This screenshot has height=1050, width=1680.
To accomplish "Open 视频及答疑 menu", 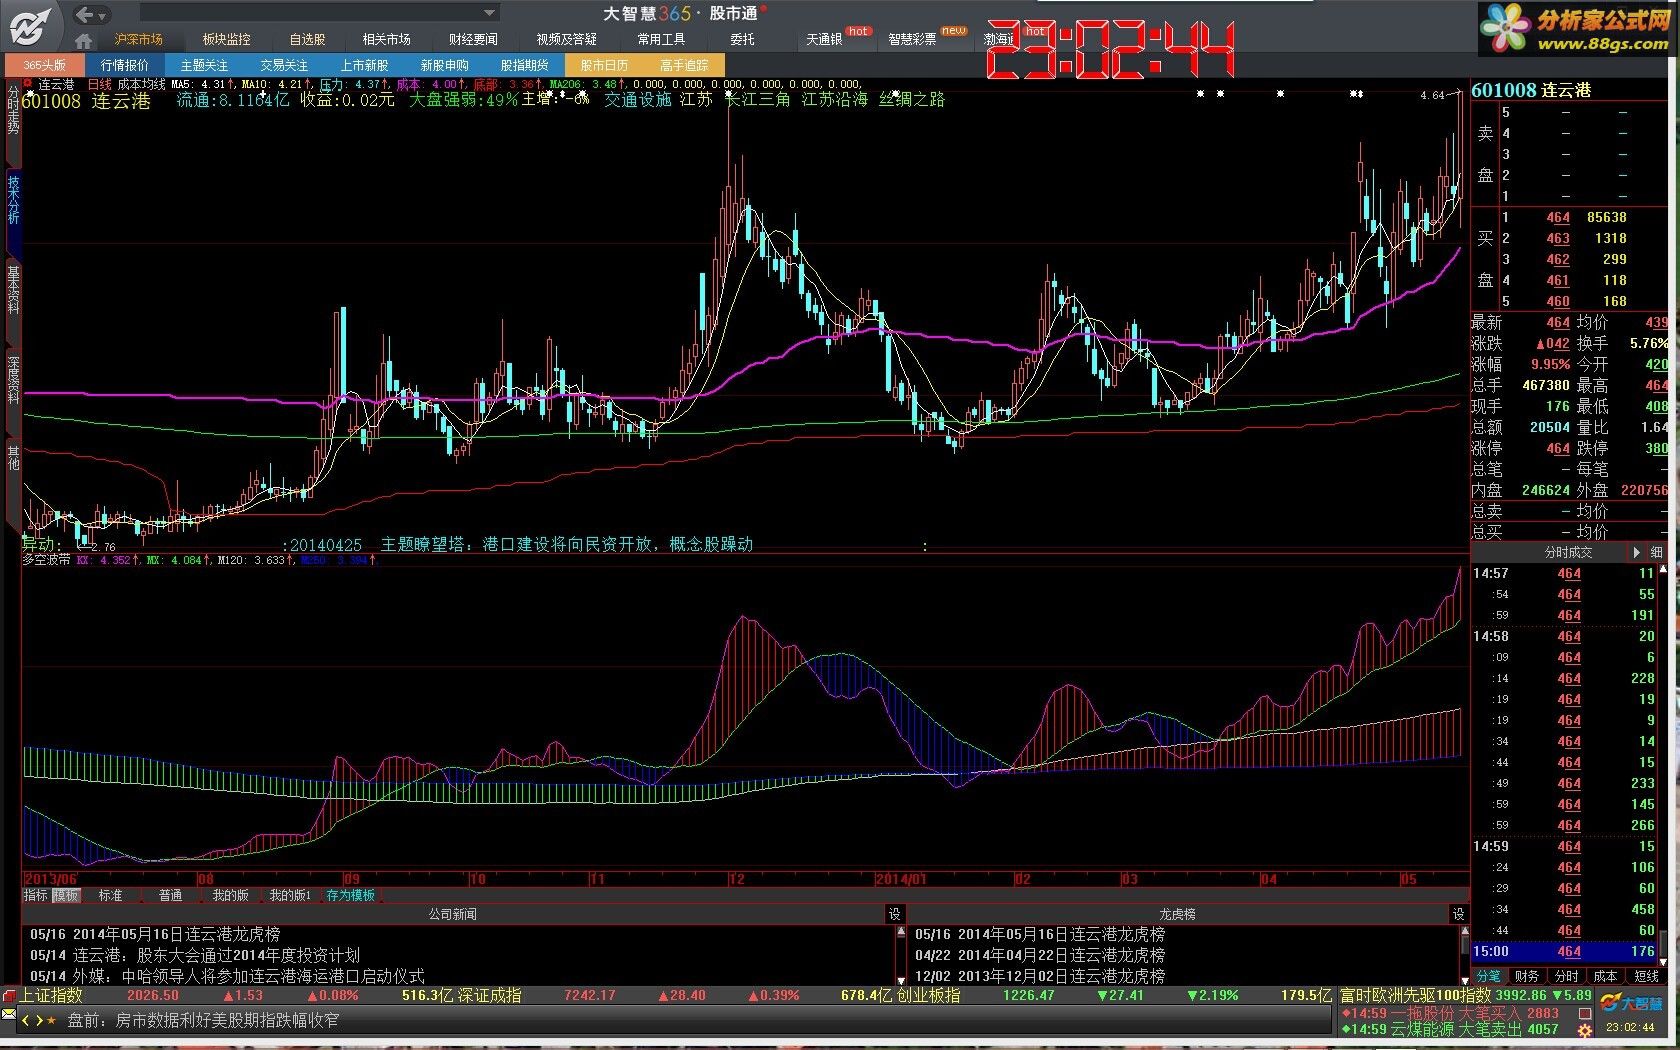I will [567, 40].
